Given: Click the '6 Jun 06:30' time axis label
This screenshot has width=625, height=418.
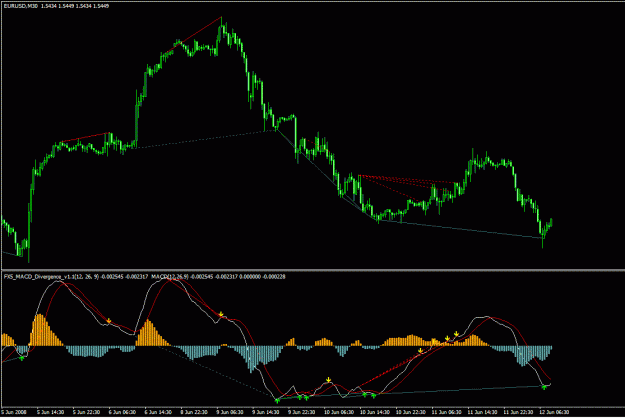Looking at the screenshot, I should (122, 412).
